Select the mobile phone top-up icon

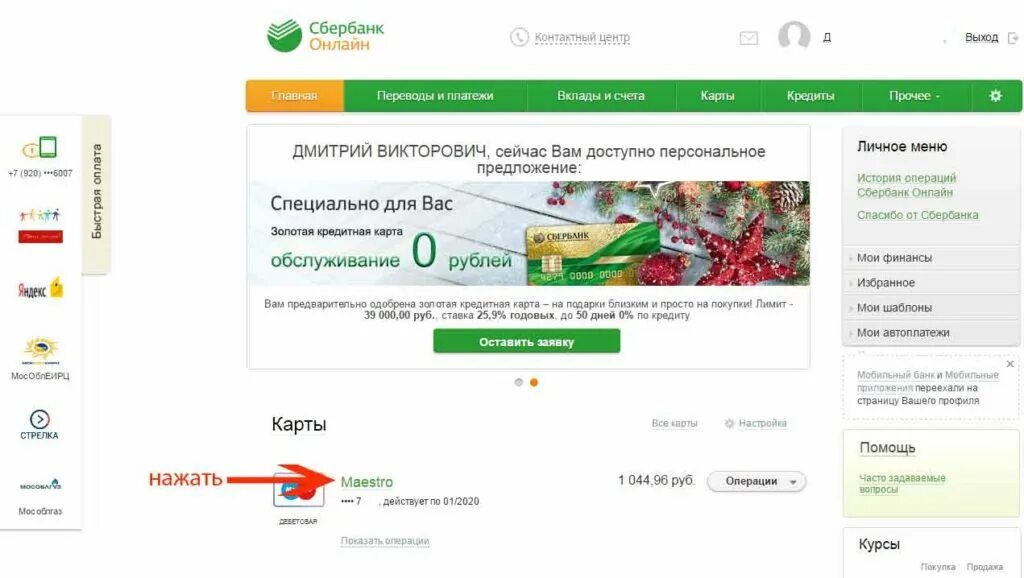pyautogui.click(x=40, y=148)
